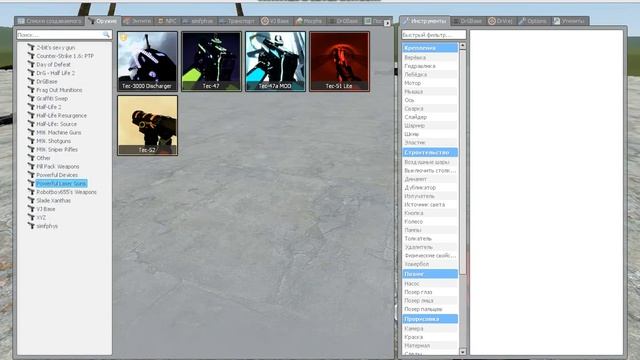This screenshot has width=640, height=360.
Task: Click the pistol icon beside XYZ
Action: point(31,217)
